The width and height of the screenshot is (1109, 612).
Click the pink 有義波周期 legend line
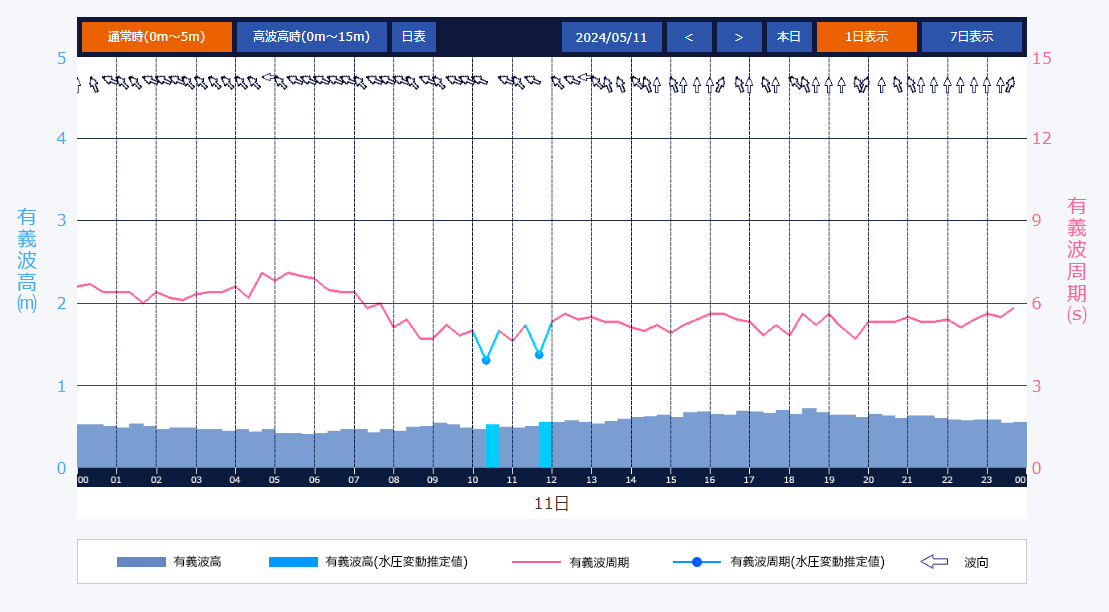(x=536, y=562)
